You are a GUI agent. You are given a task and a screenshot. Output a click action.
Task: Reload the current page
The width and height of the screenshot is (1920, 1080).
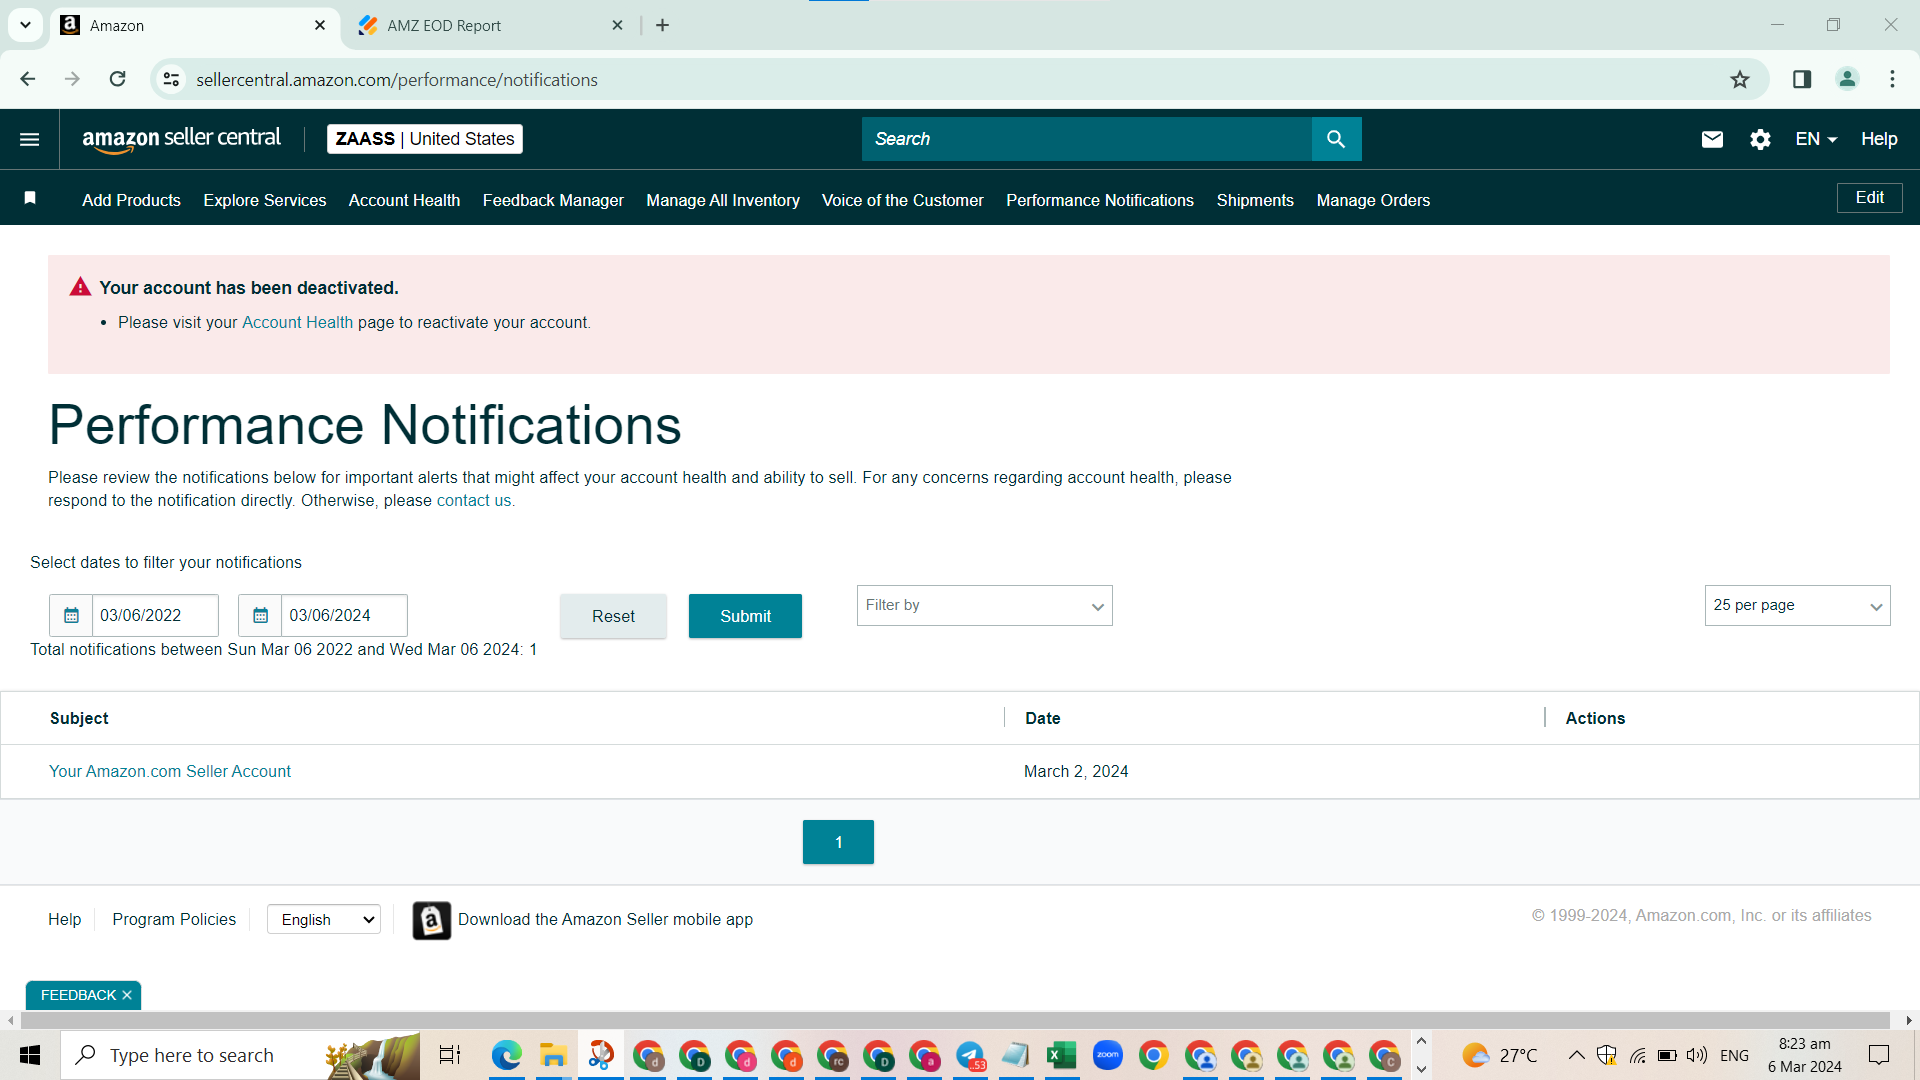click(x=117, y=79)
